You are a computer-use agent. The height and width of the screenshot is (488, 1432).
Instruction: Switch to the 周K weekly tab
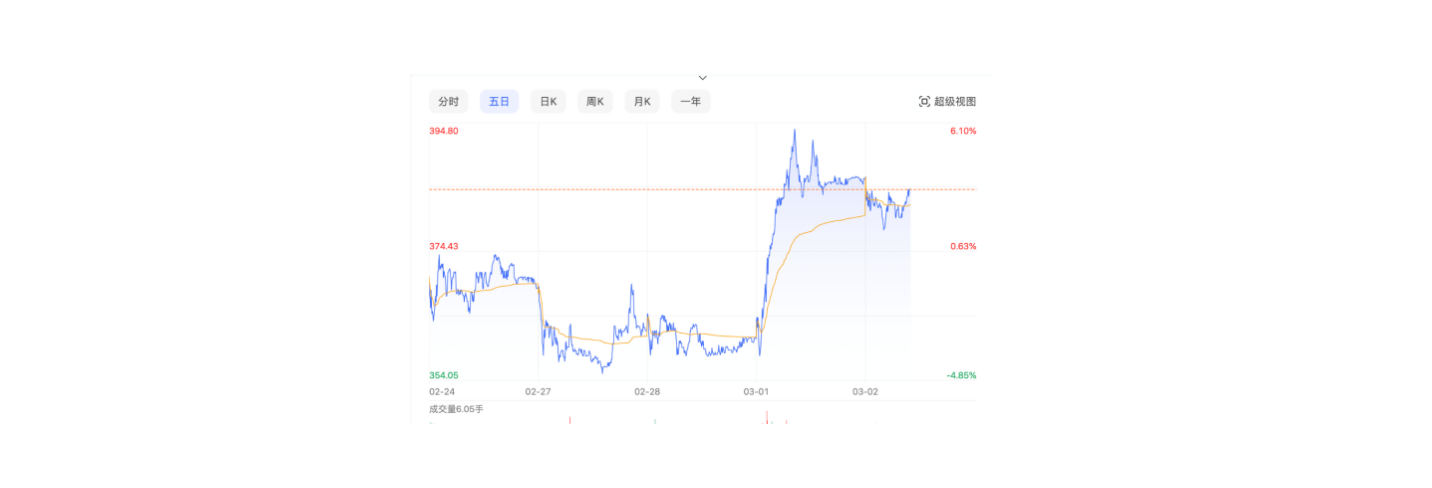click(595, 102)
